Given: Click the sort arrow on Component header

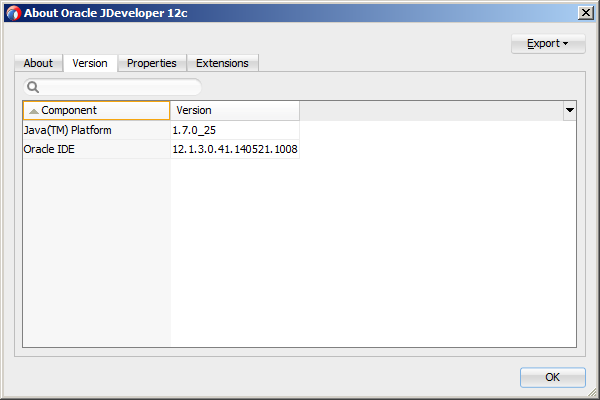Looking at the screenshot, I should click(x=34, y=111).
